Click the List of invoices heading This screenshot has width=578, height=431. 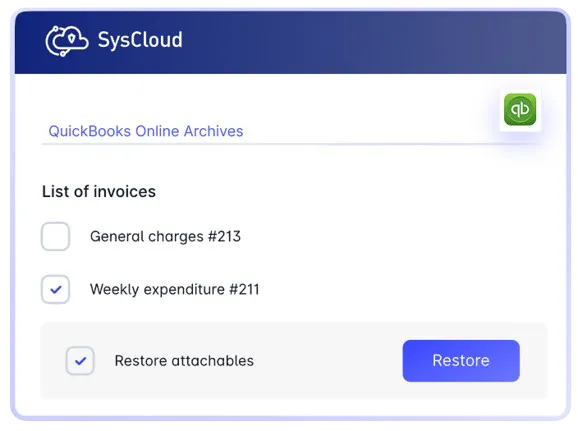[99, 191]
